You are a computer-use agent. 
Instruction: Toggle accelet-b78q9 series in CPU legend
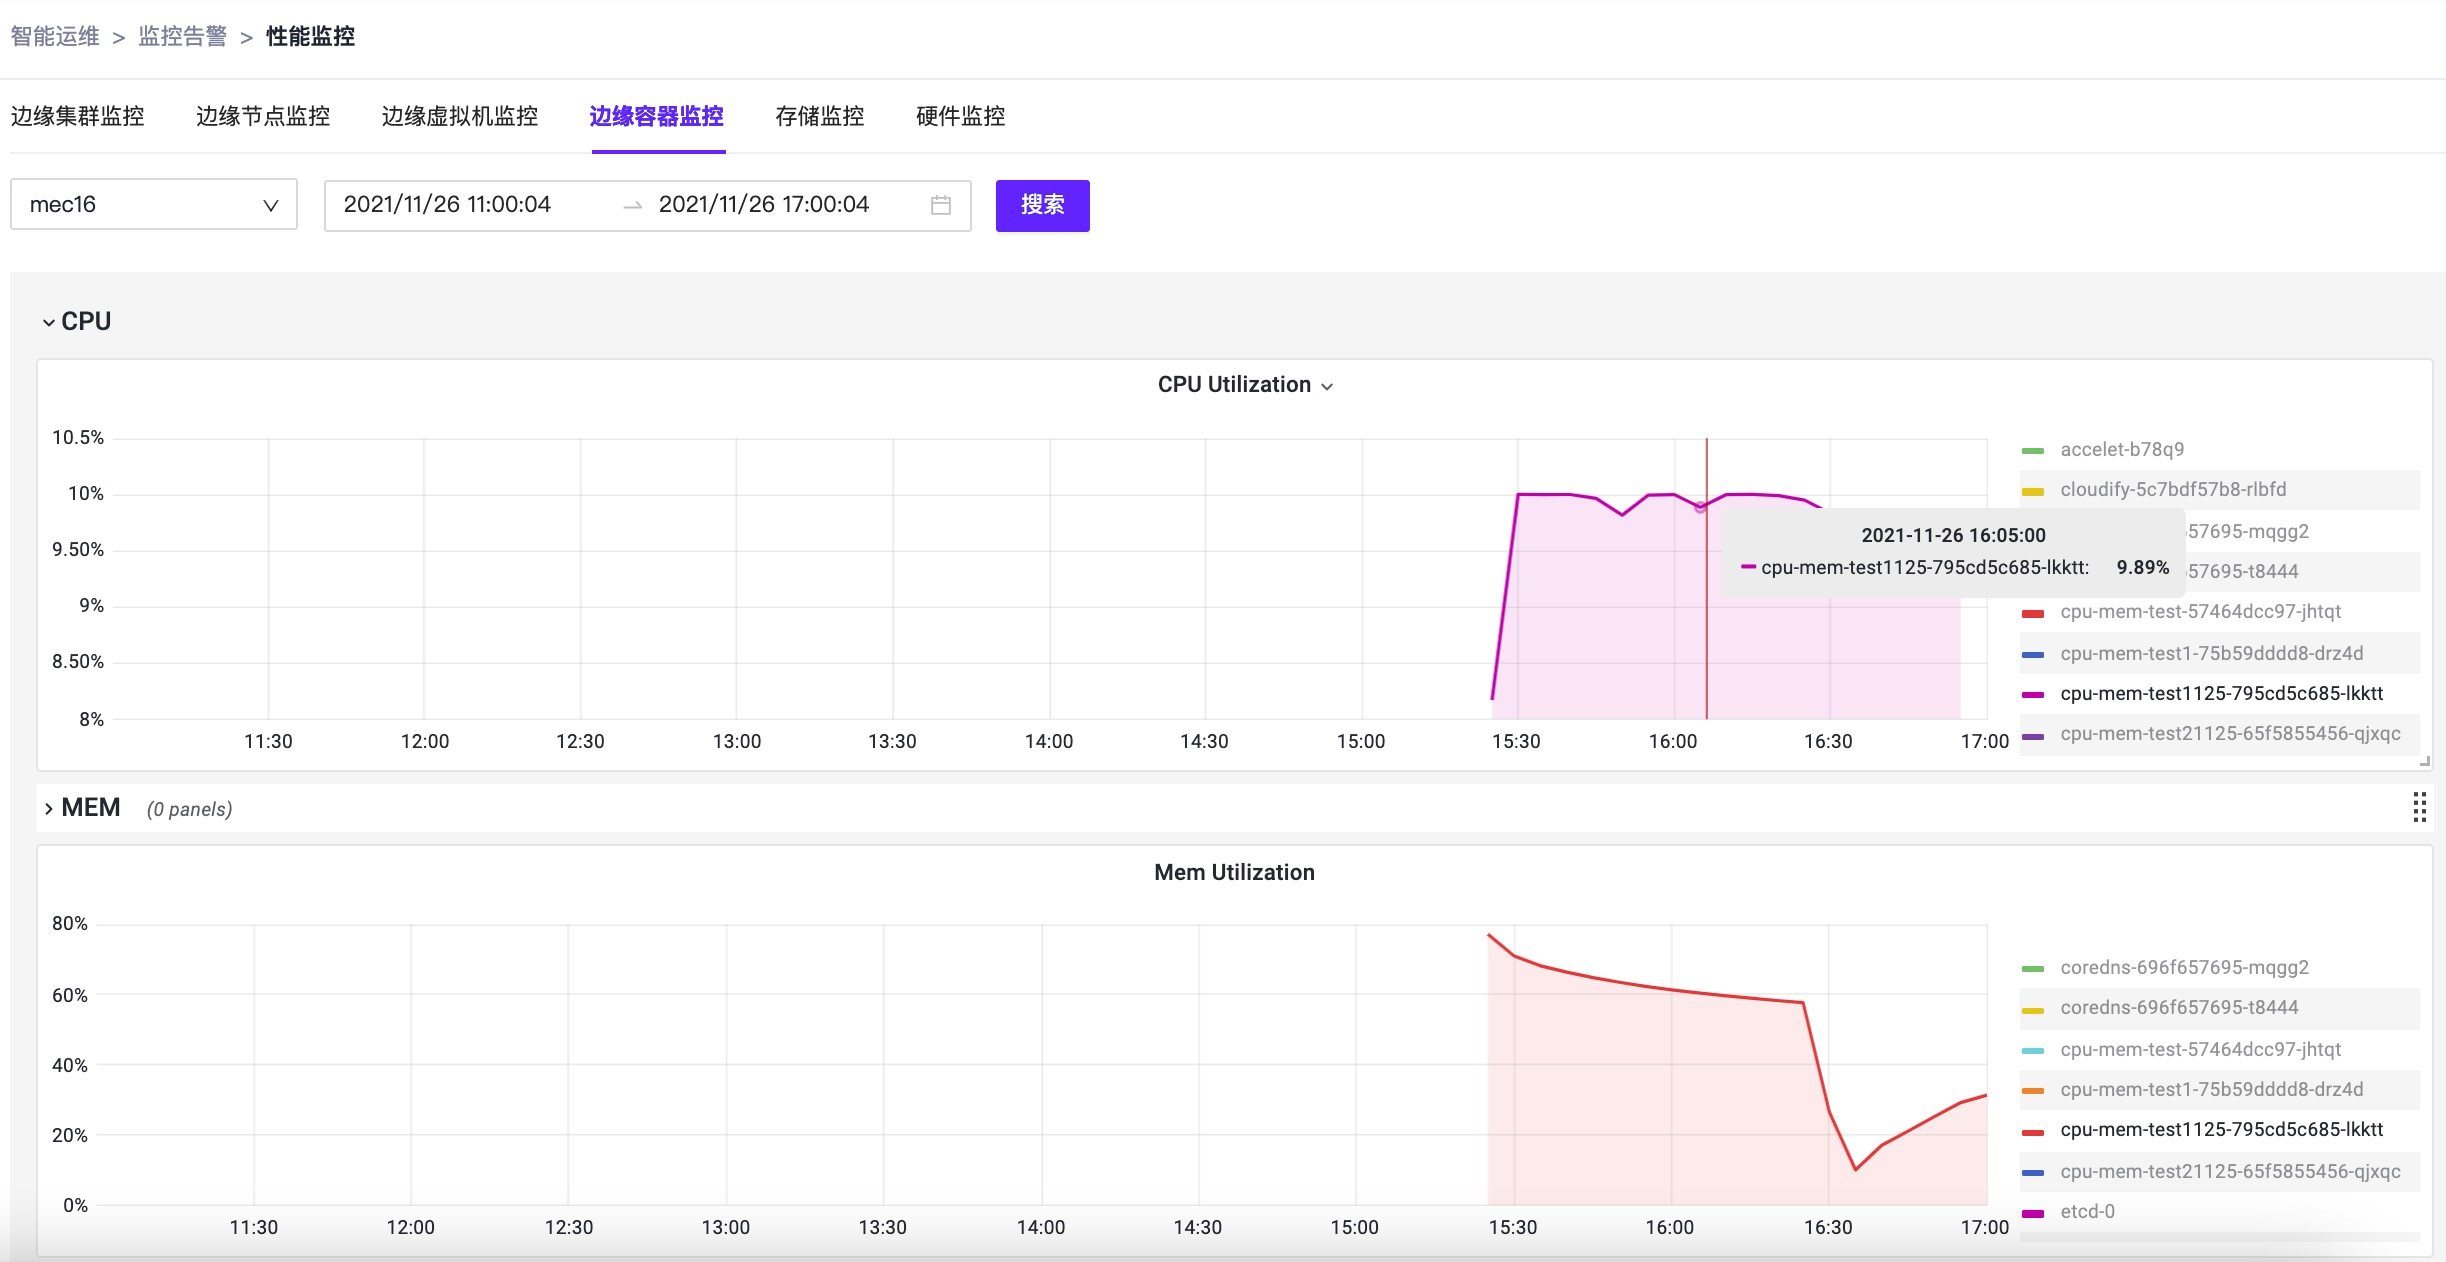click(x=2121, y=450)
